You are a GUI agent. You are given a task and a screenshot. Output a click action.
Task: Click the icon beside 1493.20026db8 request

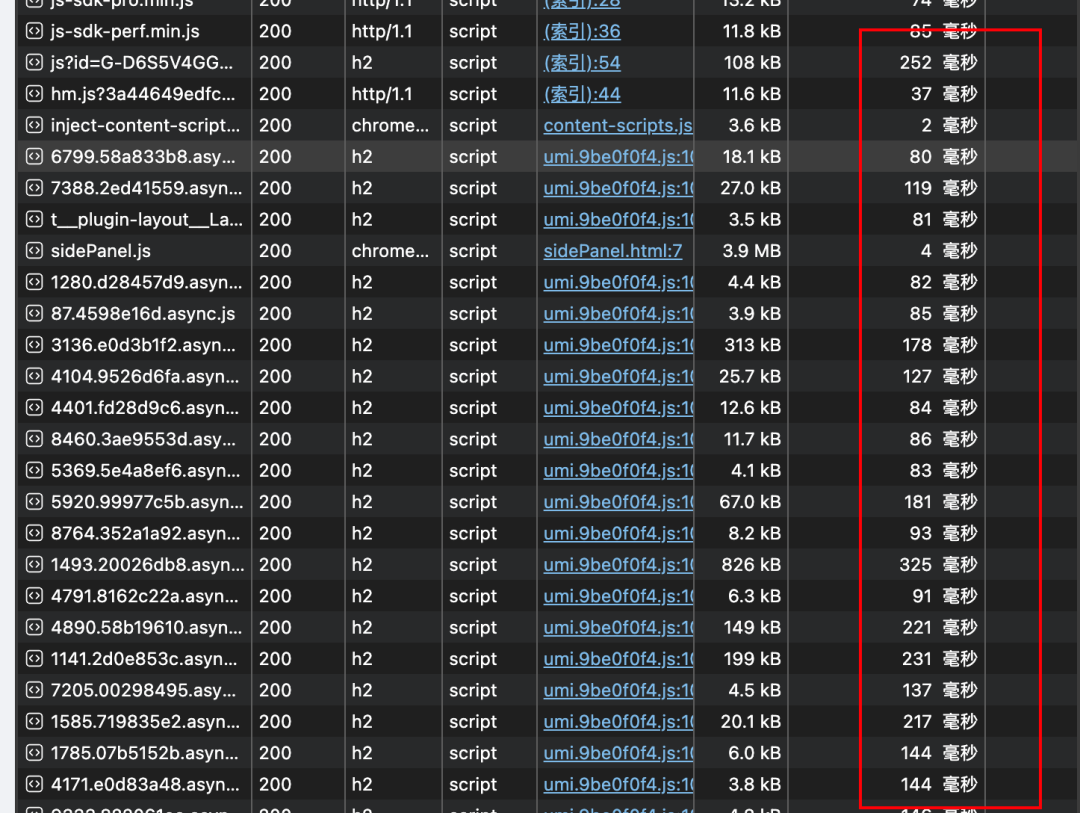pyautogui.click(x=34, y=564)
